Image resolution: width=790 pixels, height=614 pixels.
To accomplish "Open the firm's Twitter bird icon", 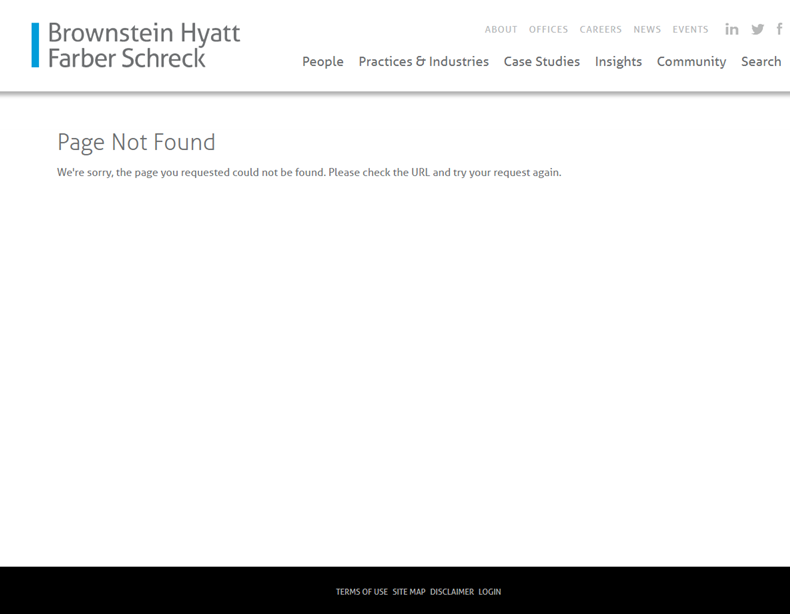I will coord(757,29).
